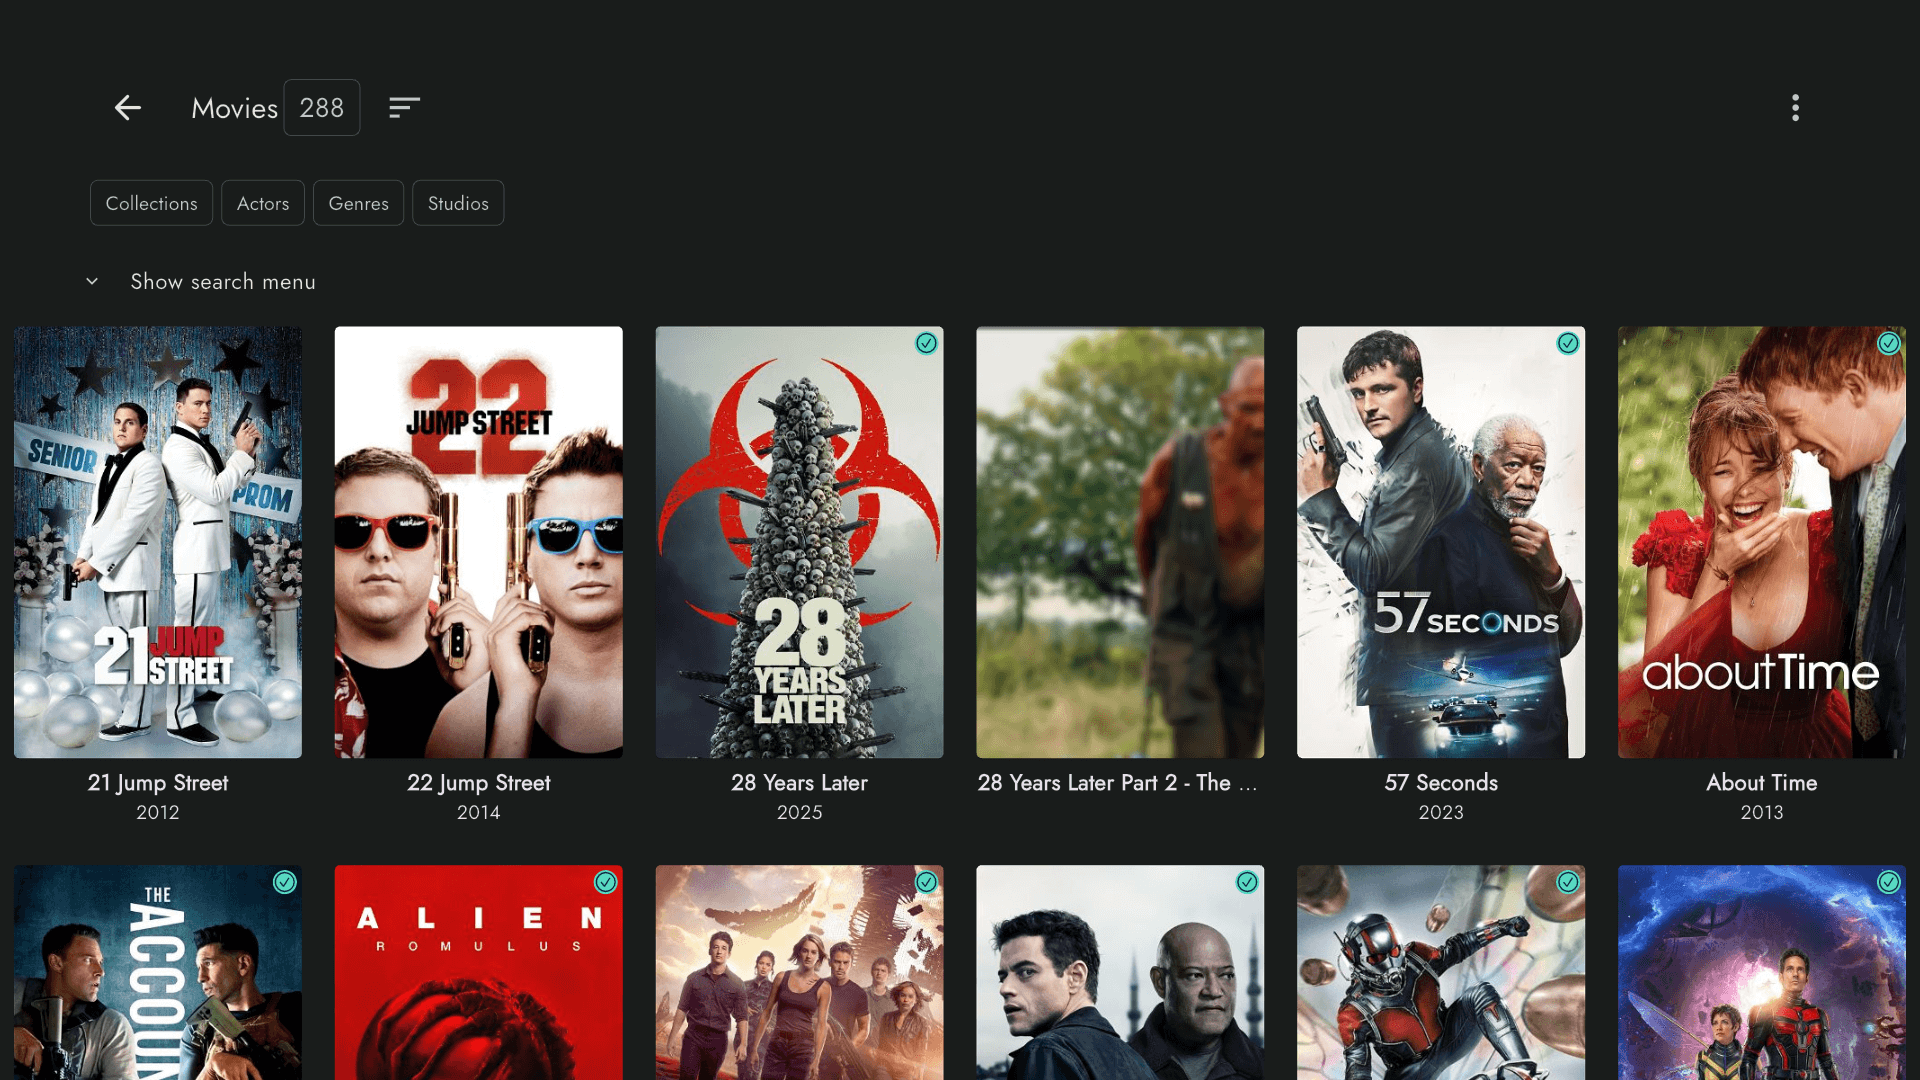Open the 22 Jump Street poster
1920x1080 pixels.
[x=479, y=542]
